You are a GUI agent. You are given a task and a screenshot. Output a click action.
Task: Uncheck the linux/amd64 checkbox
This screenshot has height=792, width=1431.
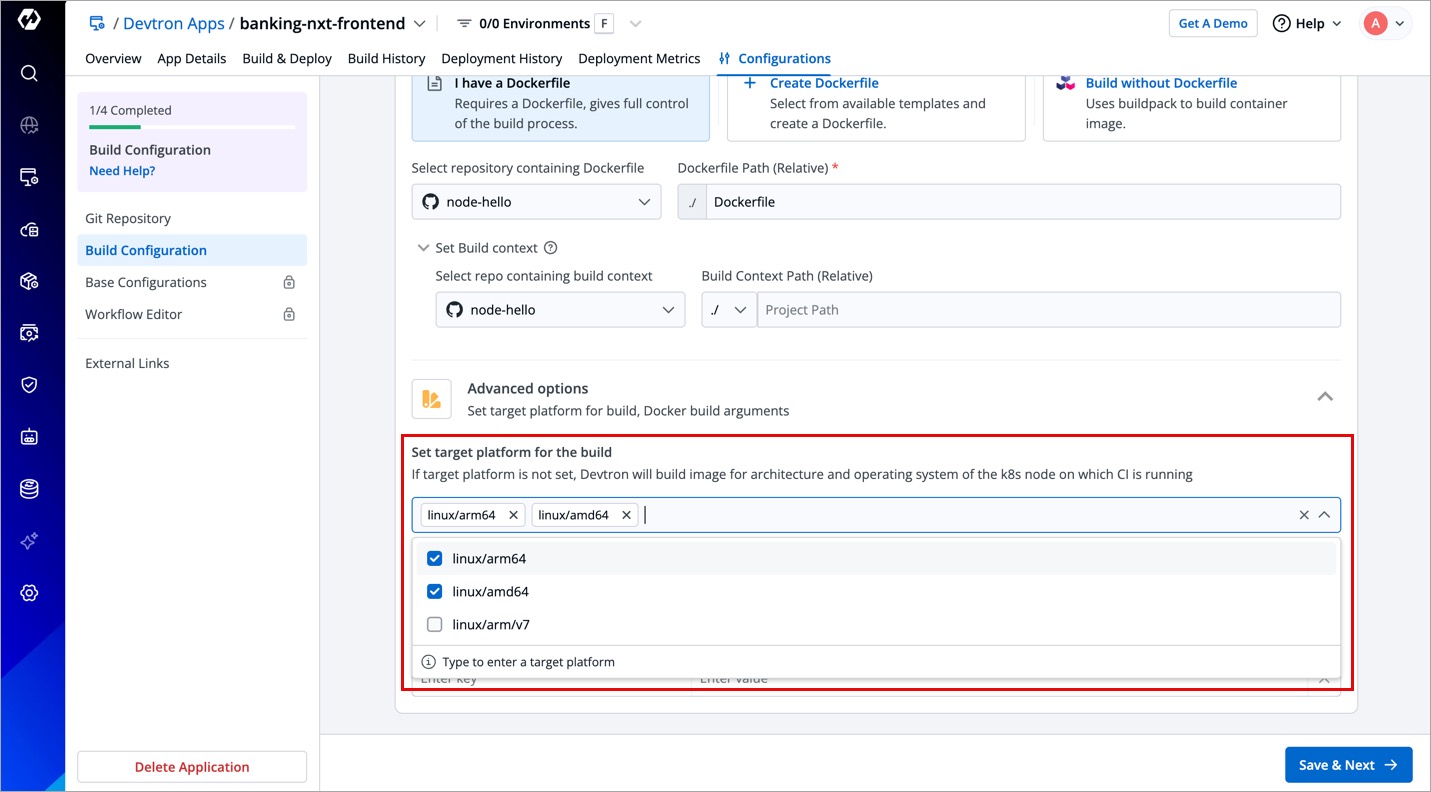point(435,592)
